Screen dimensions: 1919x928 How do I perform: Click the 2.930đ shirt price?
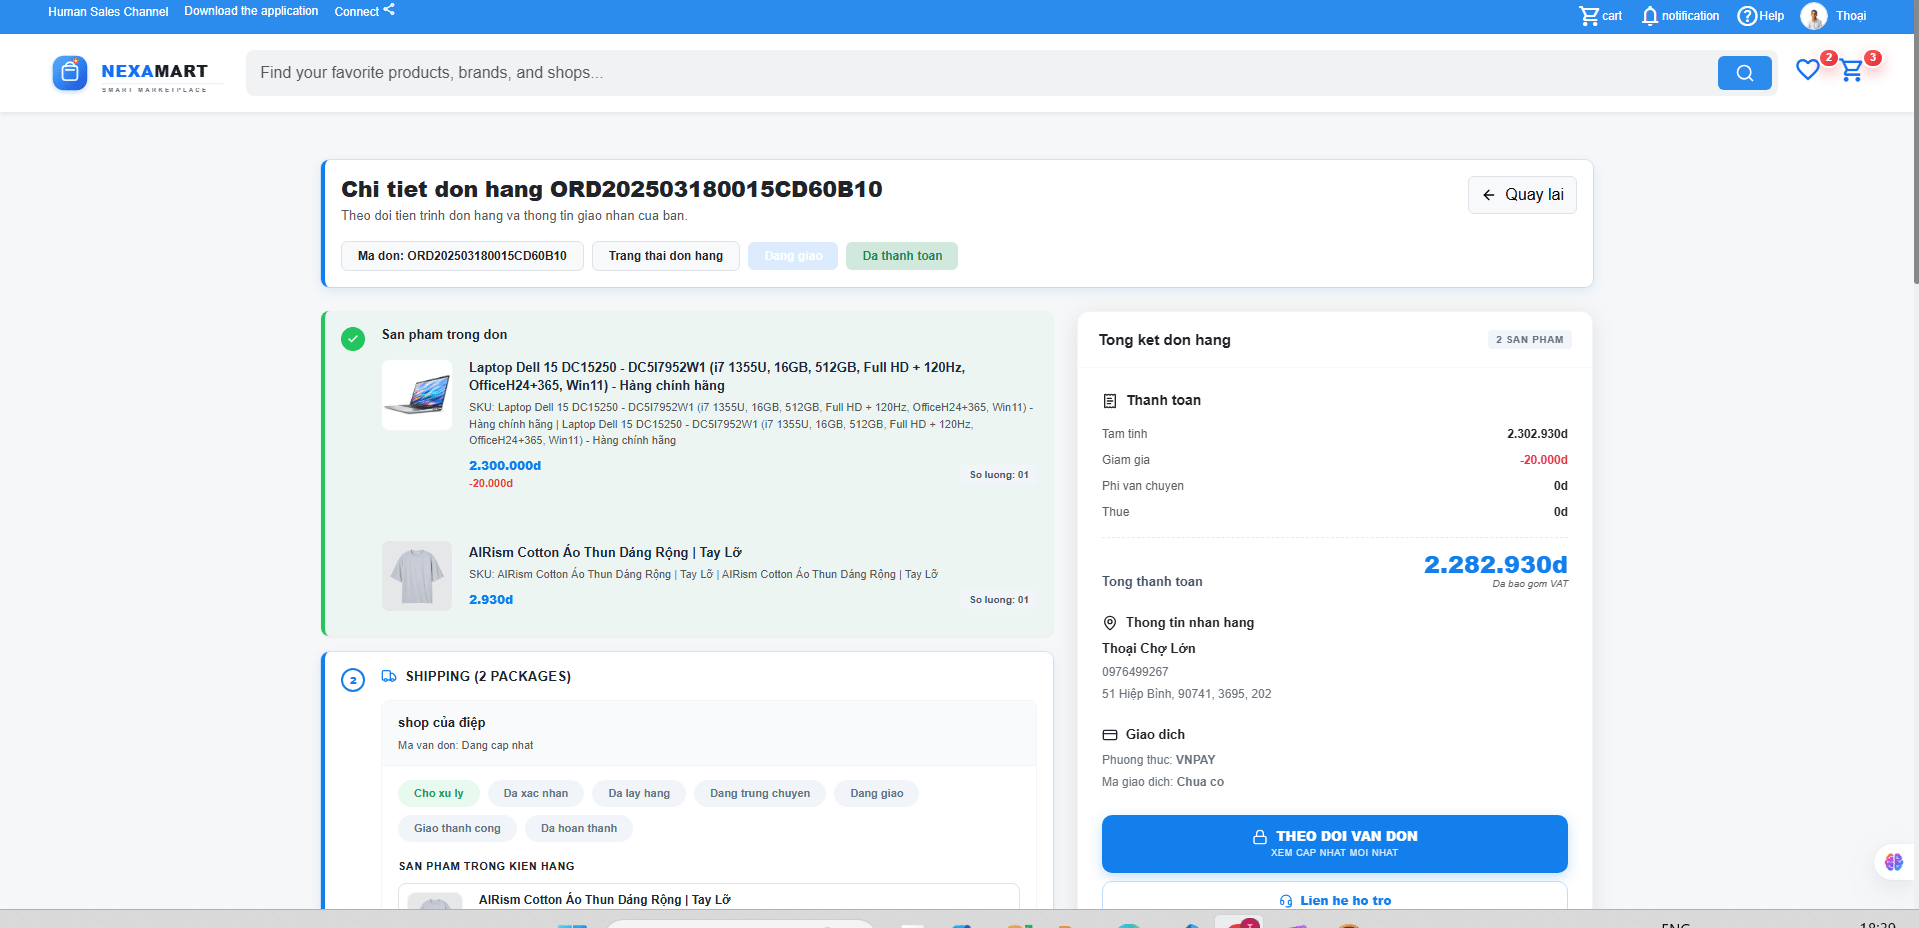491,600
